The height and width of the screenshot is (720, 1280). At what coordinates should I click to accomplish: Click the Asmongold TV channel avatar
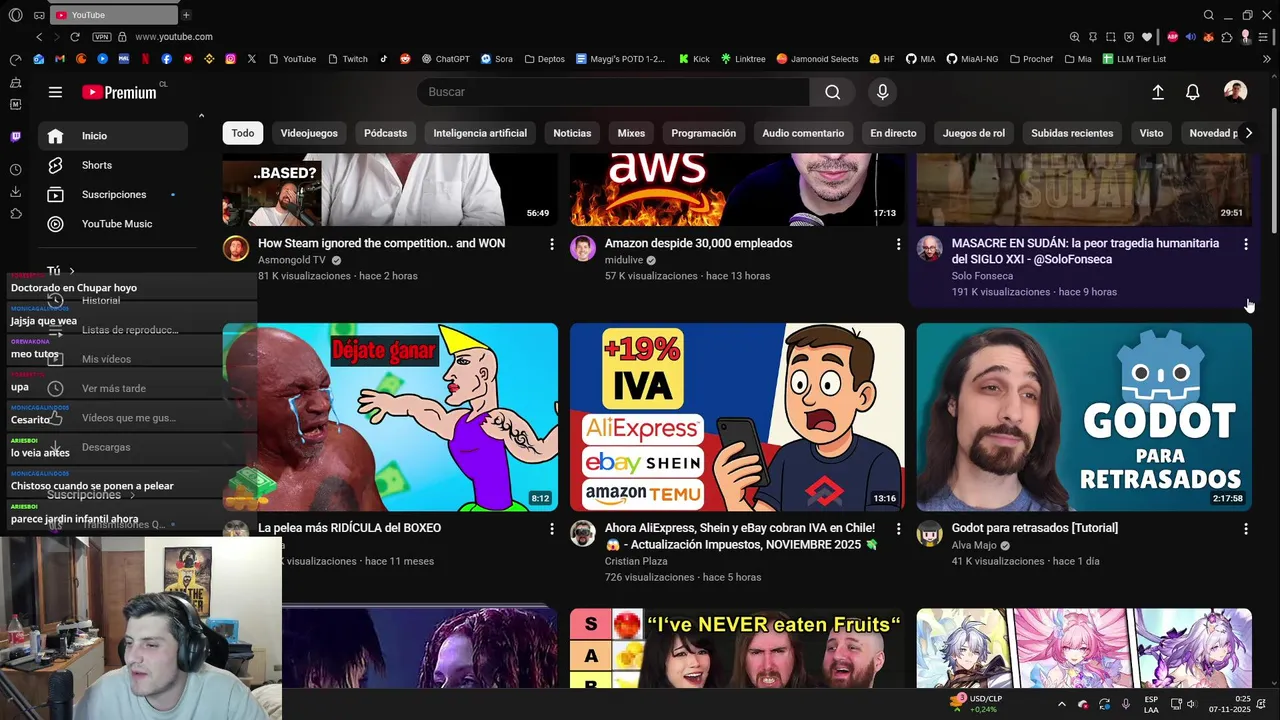coord(236,249)
